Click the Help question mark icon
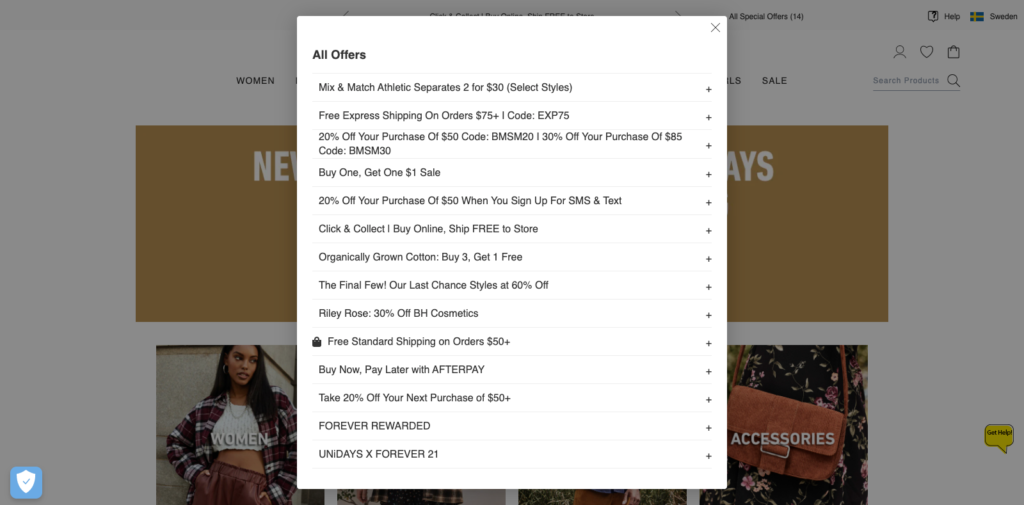The height and width of the screenshot is (505, 1024). click(x=933, y=16)
